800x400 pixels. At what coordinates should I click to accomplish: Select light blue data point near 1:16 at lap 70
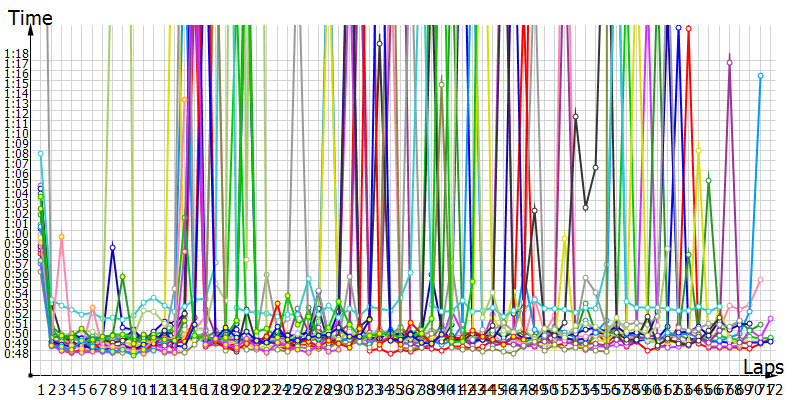click(x=760, y=75)
